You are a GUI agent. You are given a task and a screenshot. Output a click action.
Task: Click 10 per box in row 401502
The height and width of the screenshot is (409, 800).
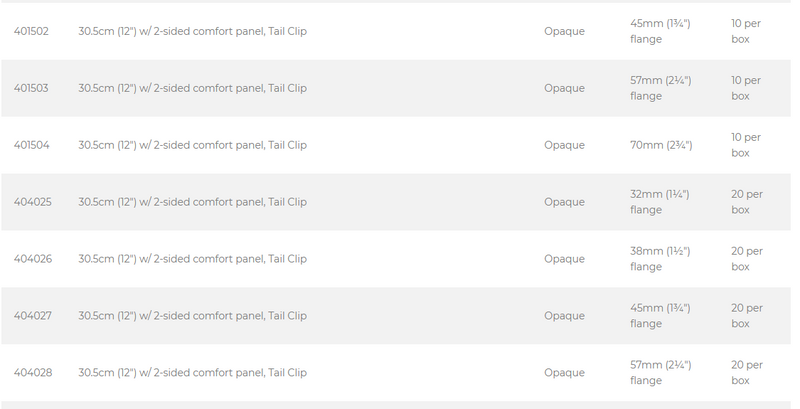pos(746,31)
